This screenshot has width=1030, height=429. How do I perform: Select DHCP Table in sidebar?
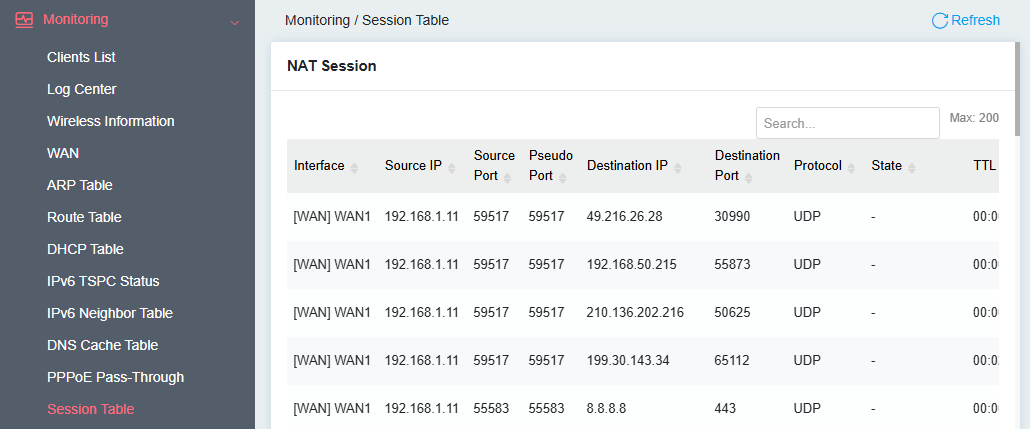tap(85, 249)
